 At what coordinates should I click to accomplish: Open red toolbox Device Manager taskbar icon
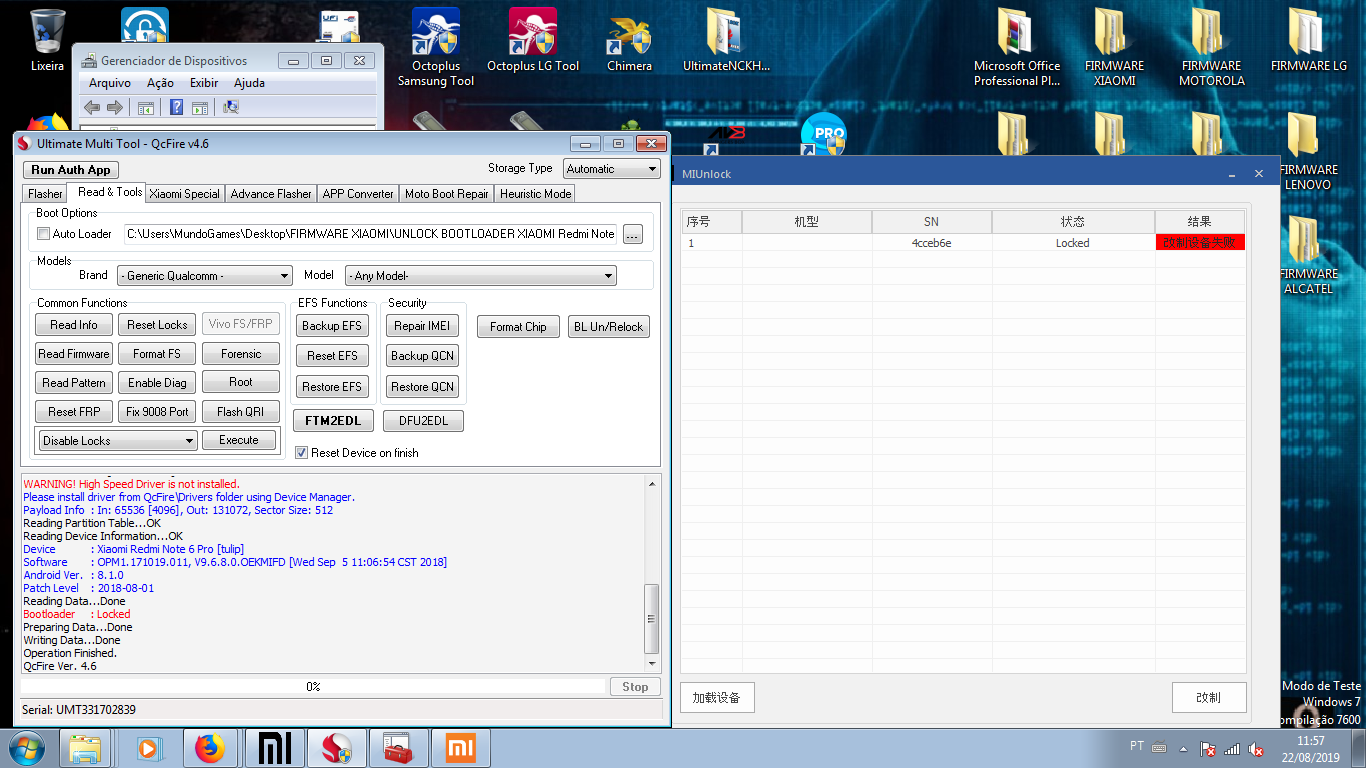click(x=398, y=748)
